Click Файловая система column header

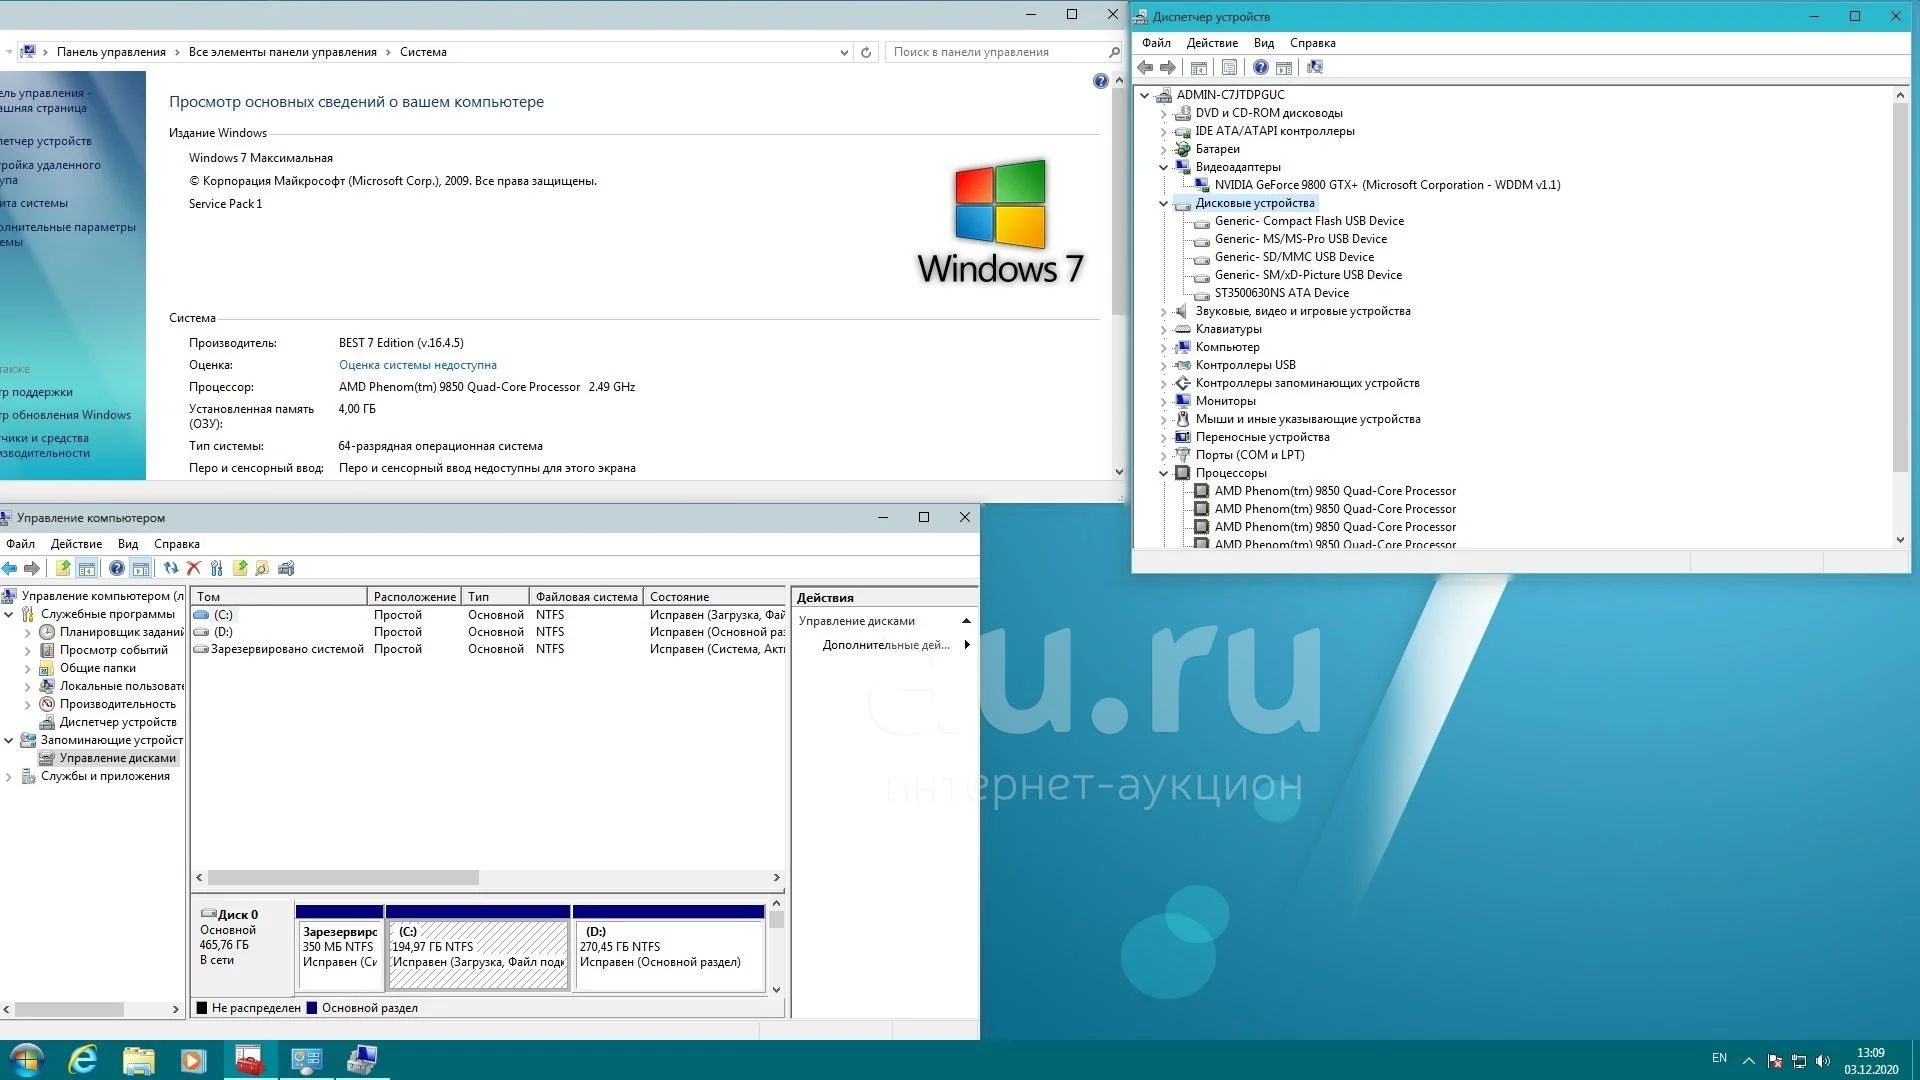[x=586, y=596]
